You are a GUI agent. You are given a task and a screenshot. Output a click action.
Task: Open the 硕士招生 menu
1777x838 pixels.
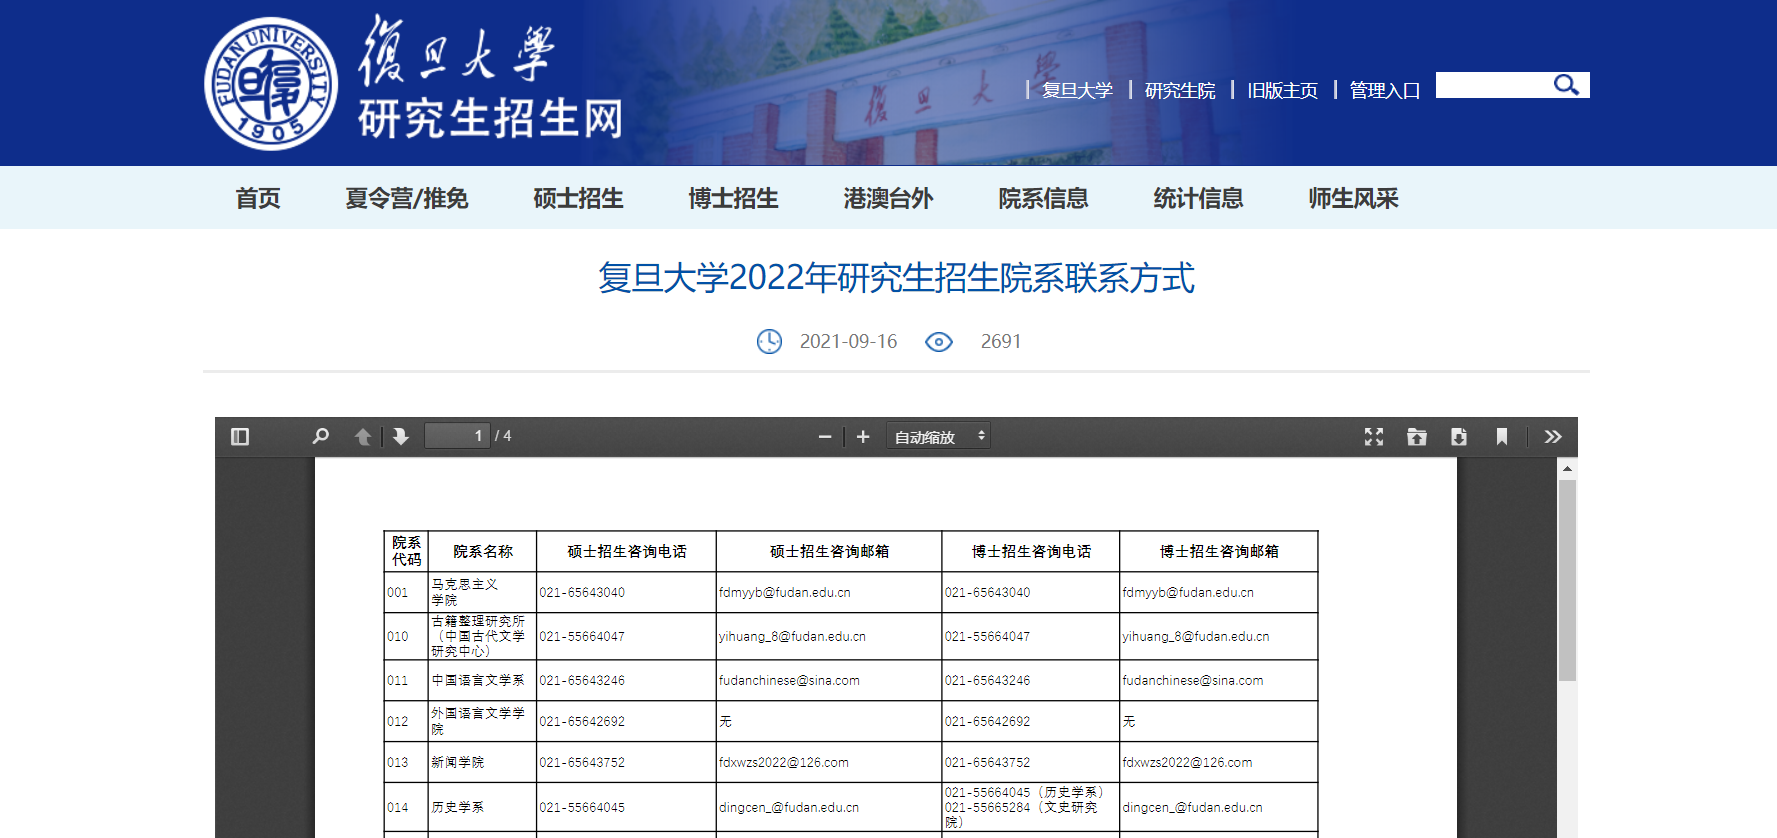coord(578,198)
